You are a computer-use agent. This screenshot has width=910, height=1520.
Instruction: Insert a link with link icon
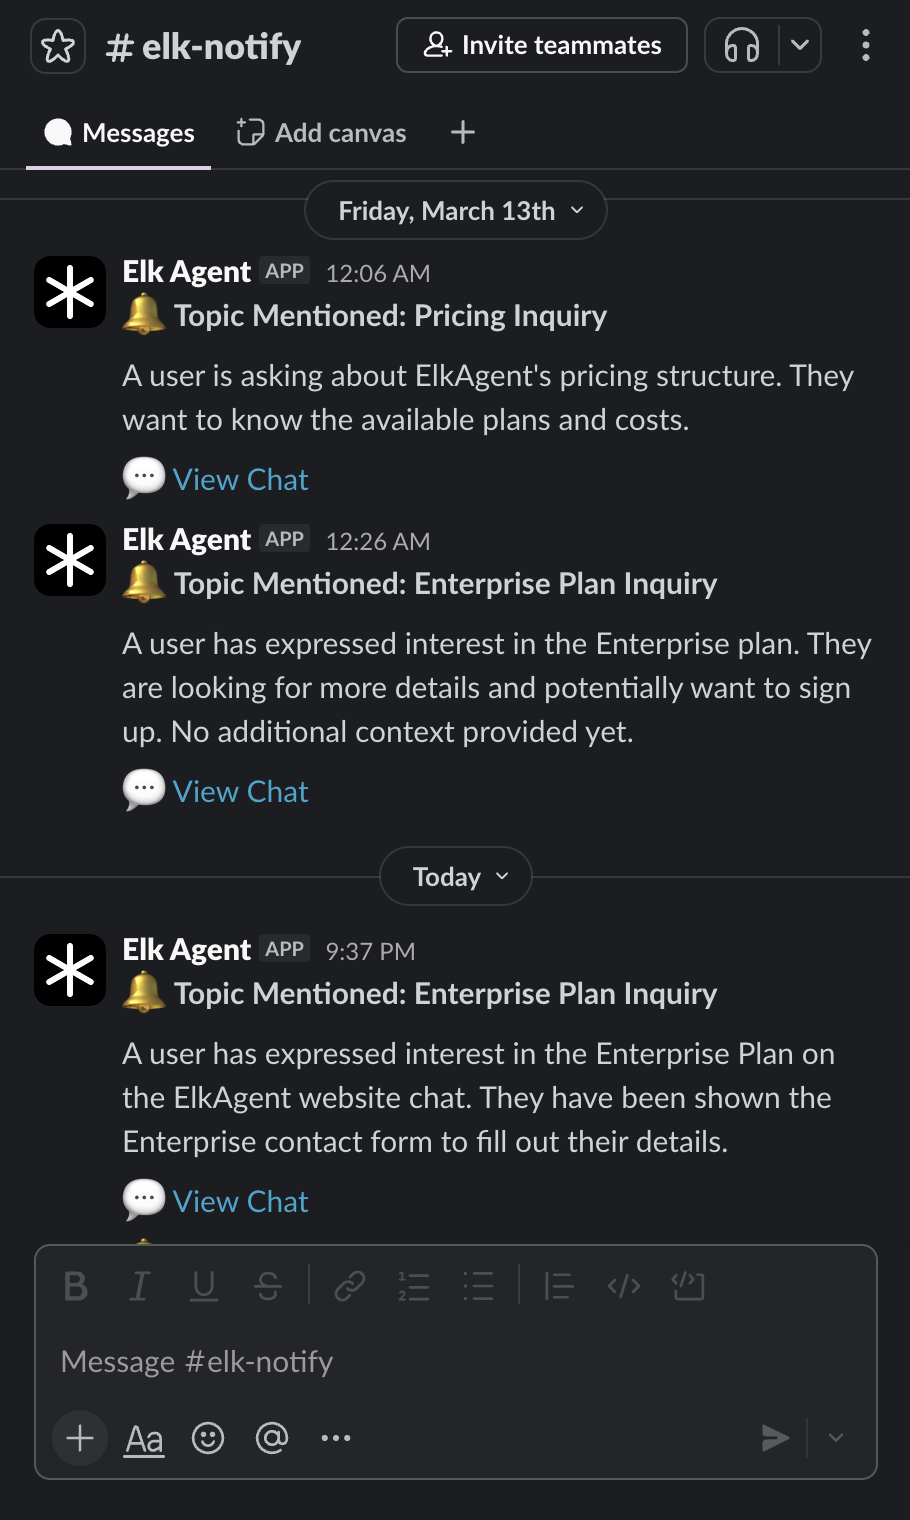coord(349,1286)
